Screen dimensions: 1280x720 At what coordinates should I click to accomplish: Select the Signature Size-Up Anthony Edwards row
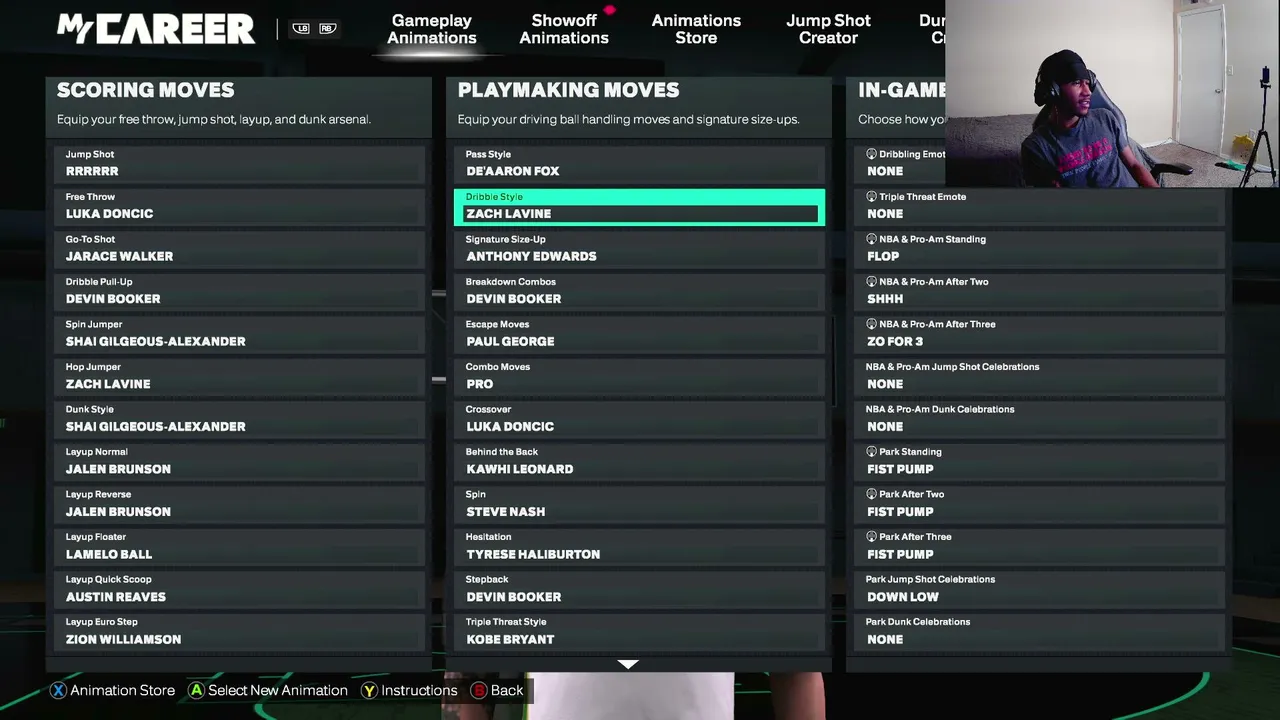click(x=639, y=248)
